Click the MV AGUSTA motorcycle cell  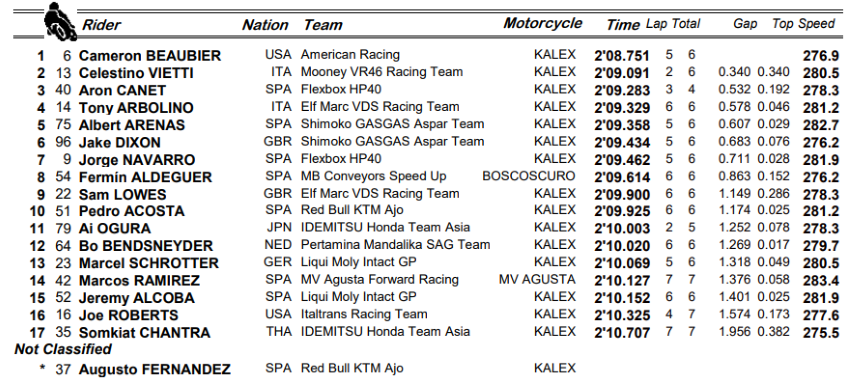coord(537,280)
